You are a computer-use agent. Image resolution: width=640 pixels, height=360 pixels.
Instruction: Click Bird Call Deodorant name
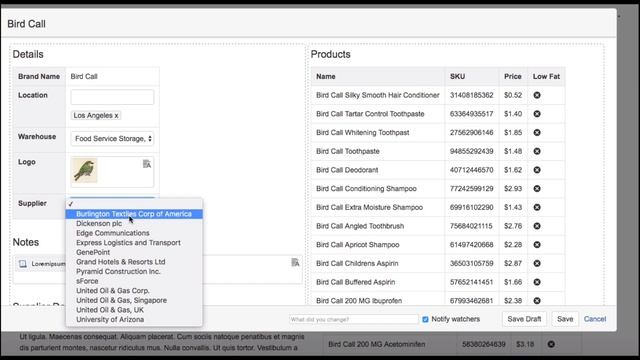point(347,170)
